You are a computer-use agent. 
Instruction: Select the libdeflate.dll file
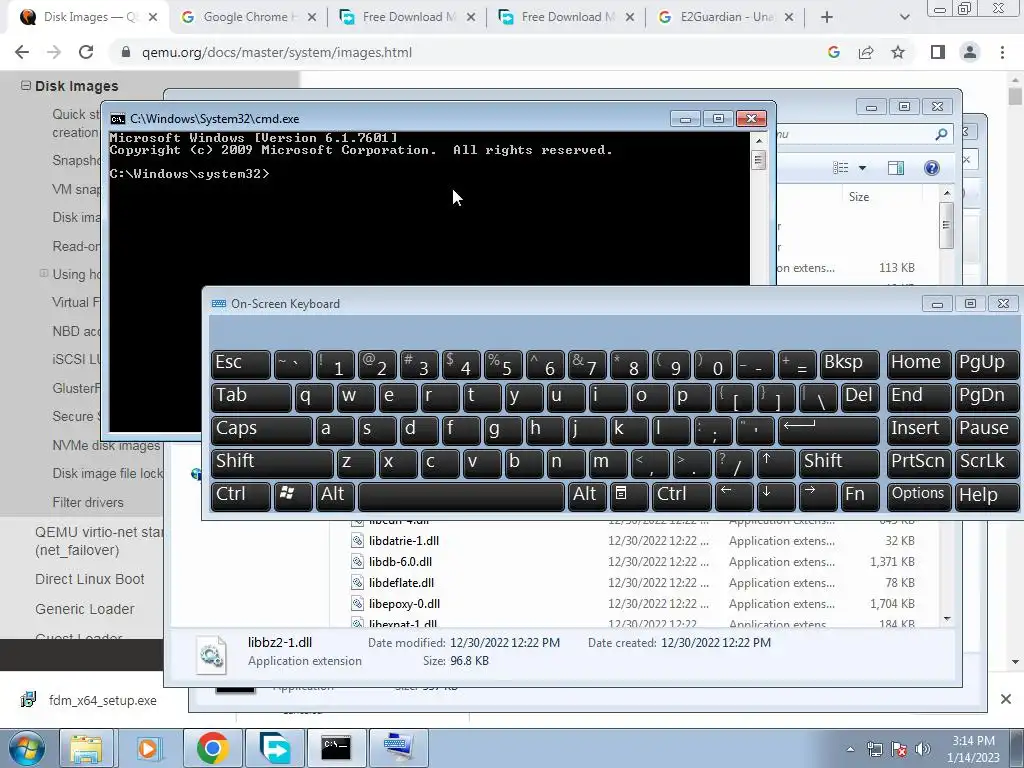(401, 583)
